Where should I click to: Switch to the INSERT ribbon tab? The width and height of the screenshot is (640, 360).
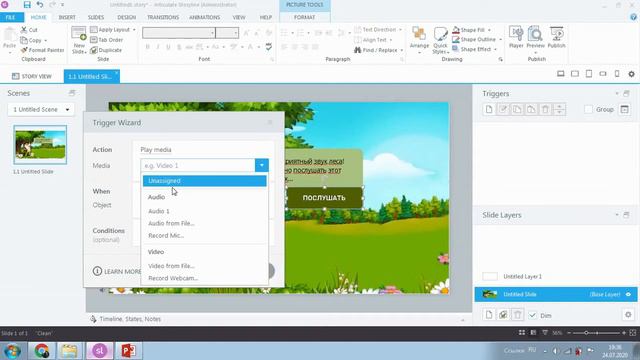click(x=67, y=17)
